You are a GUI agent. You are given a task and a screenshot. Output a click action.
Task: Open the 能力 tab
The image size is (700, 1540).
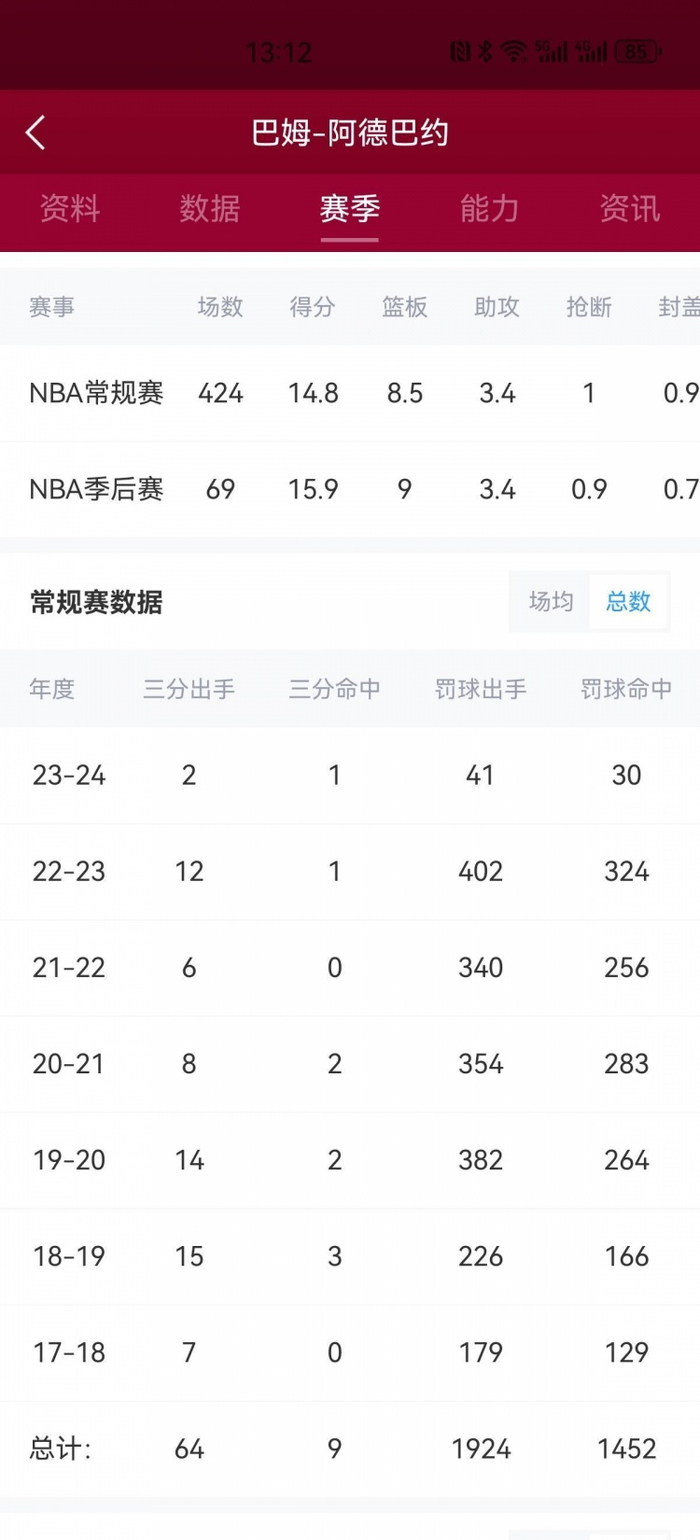pyautogui.click(x=489, y=208)
